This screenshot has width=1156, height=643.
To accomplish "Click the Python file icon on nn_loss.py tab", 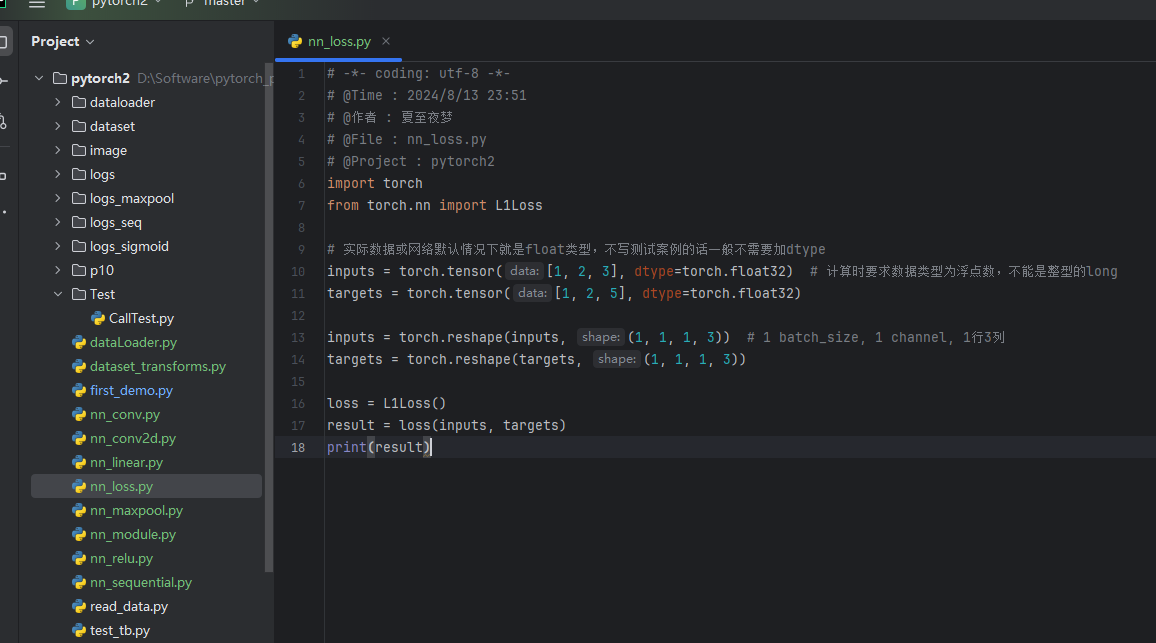I will (296, 41).
